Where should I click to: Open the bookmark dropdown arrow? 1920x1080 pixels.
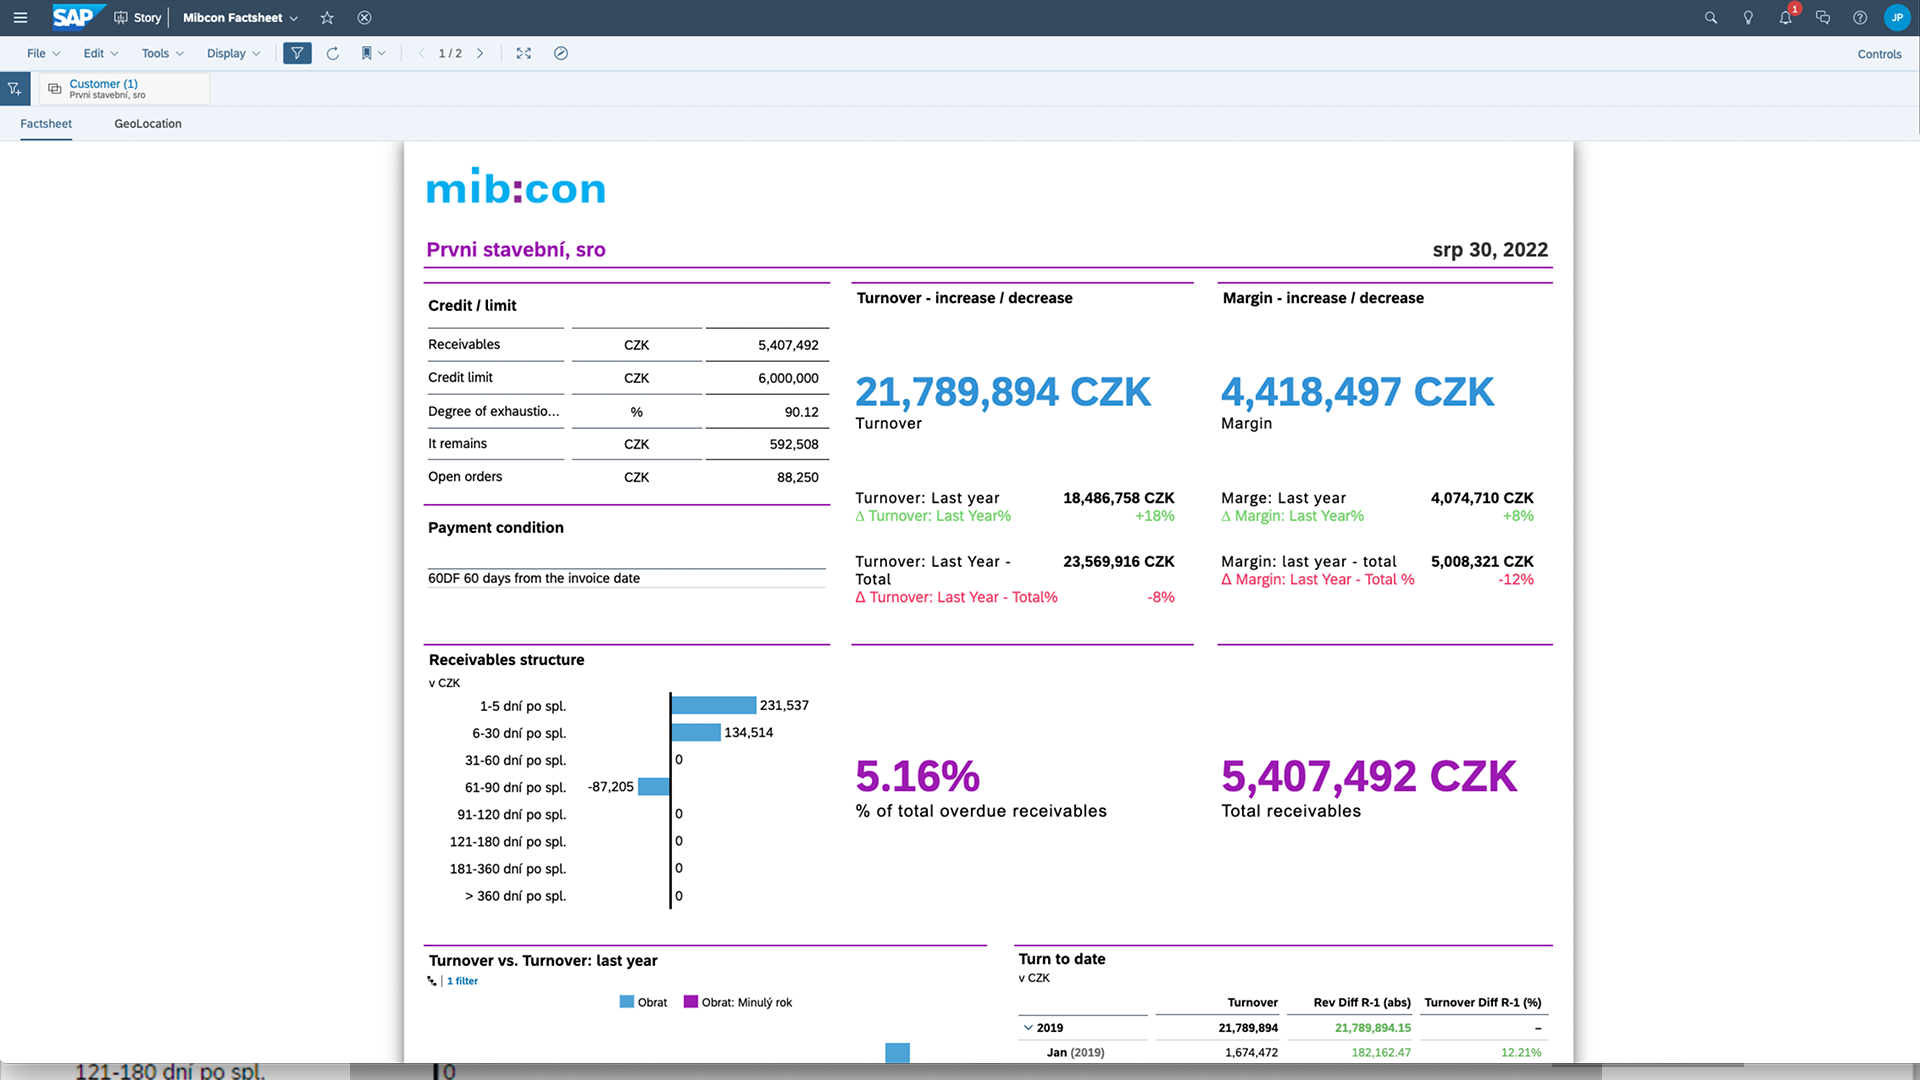pyautogui.click(x=382, y=54)
